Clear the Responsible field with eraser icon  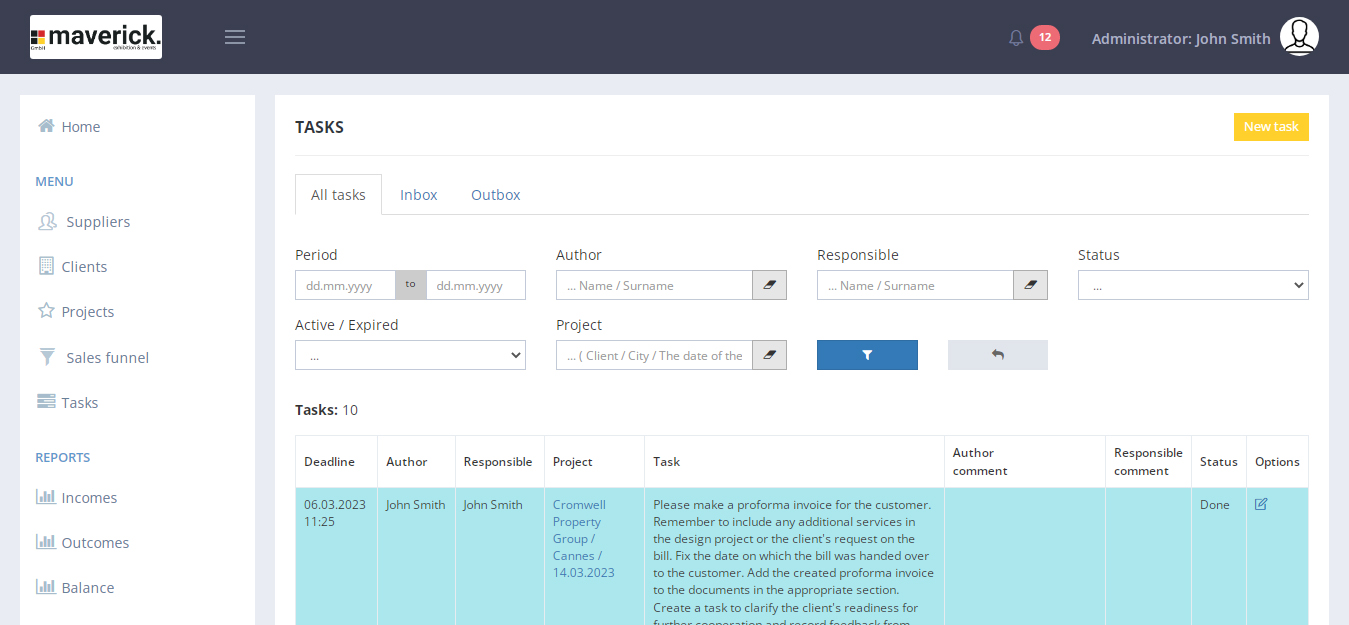coord(1030,285)
